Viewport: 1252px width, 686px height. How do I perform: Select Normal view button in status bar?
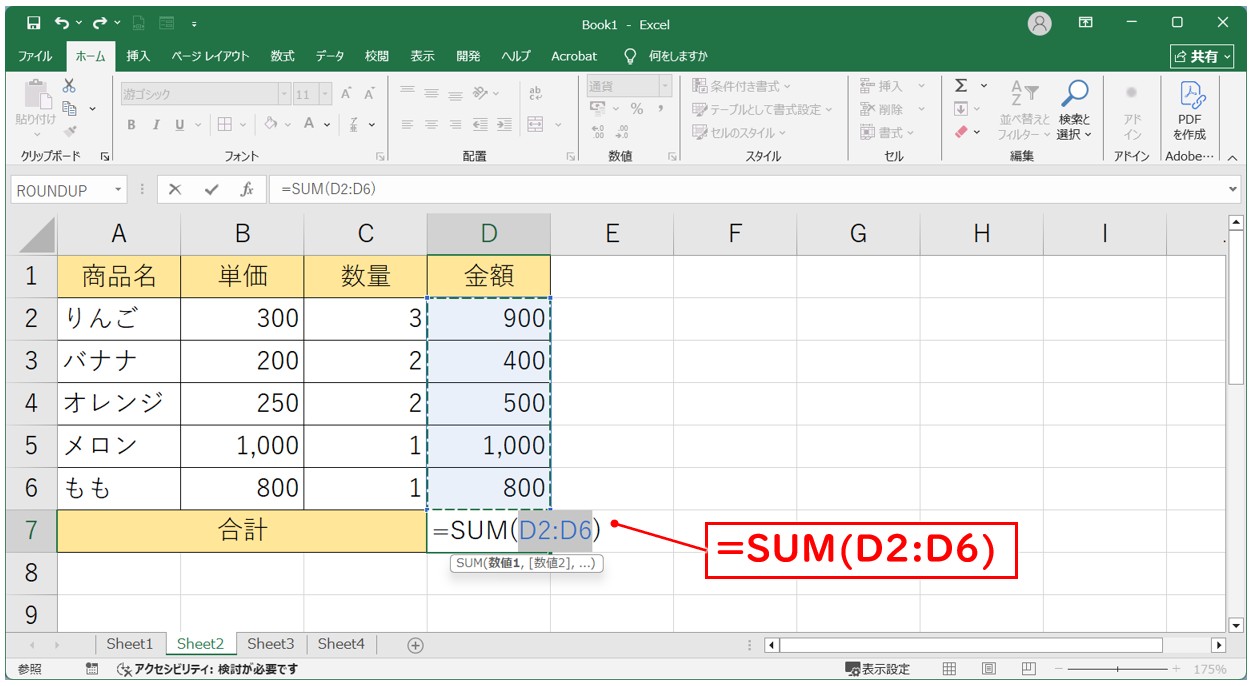950,669
